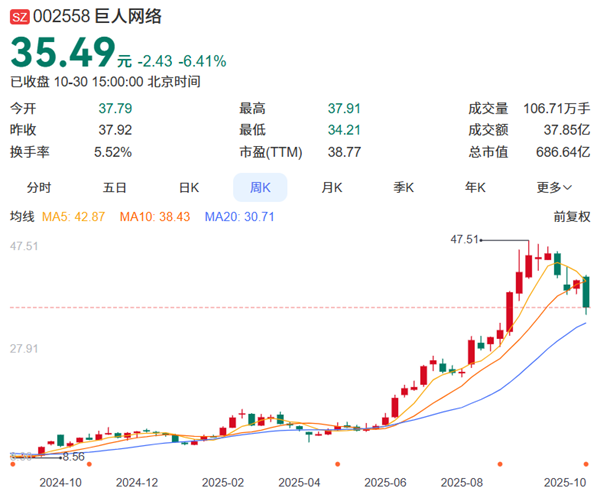The width and height of the screenshot is (600, 498).
Task: Click the 市盈(TTM) value 38.77
Action: [344, 152]
